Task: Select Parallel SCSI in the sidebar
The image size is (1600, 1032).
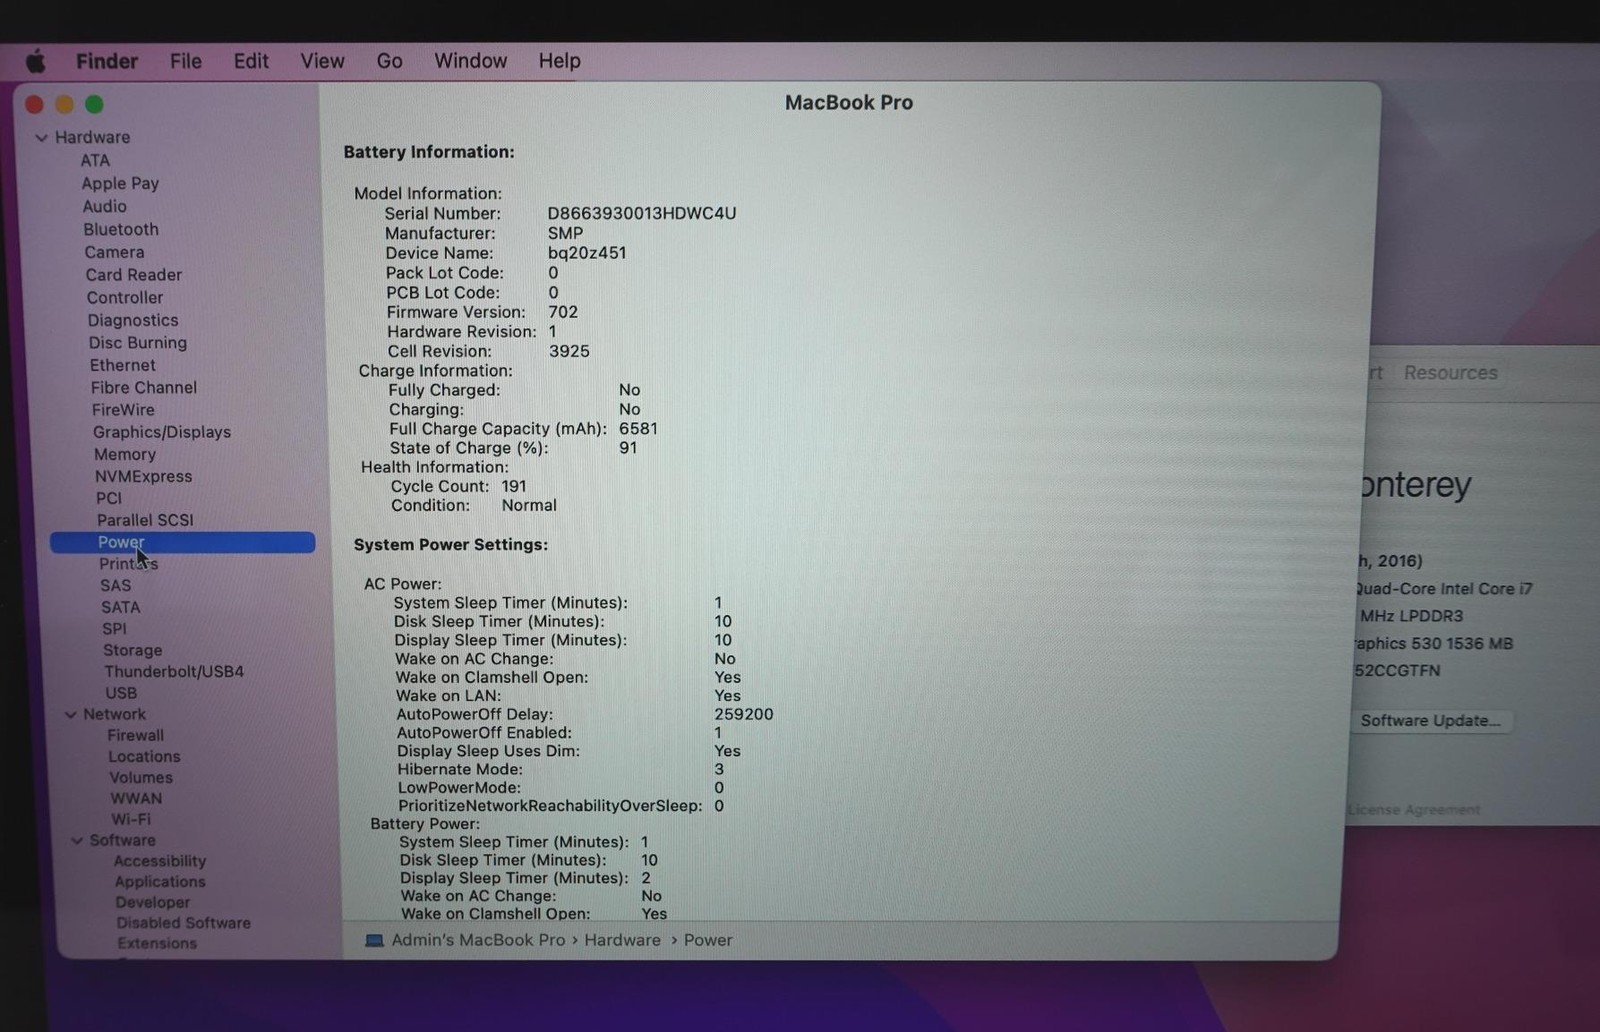Action: [145, 521]
